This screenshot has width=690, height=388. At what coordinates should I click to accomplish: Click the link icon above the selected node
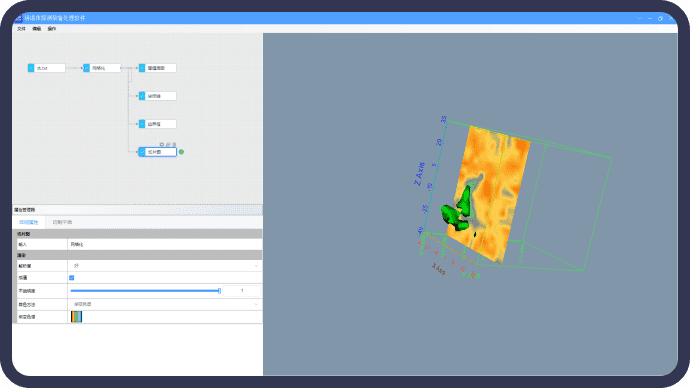168,144
